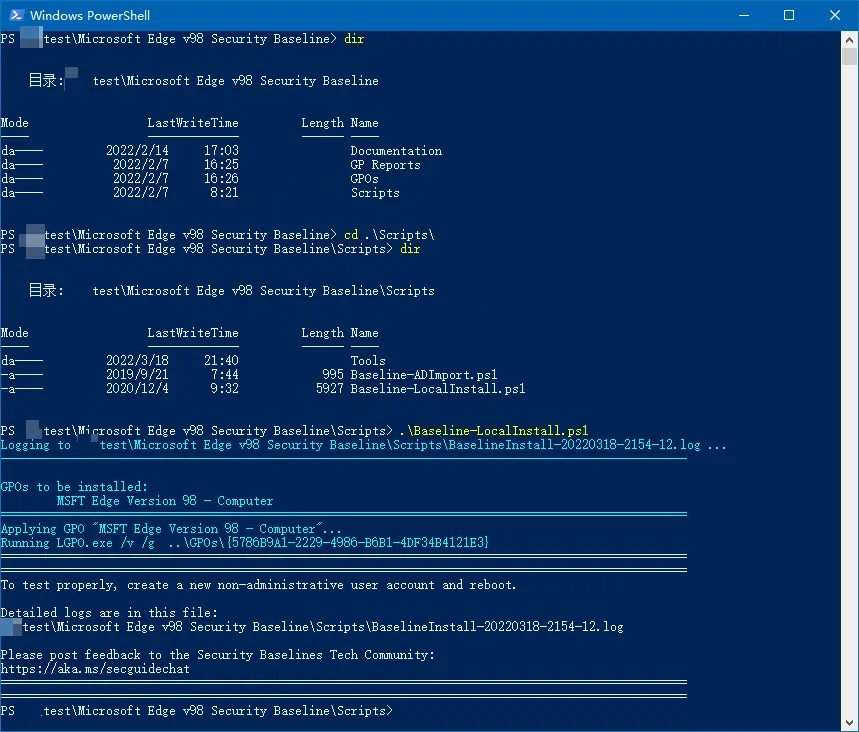This screenshot has width=859, height=732.
Task: Click Baseline-ADImport.ps1 file name
Action: pyautogui.click(x=424, y=375)
